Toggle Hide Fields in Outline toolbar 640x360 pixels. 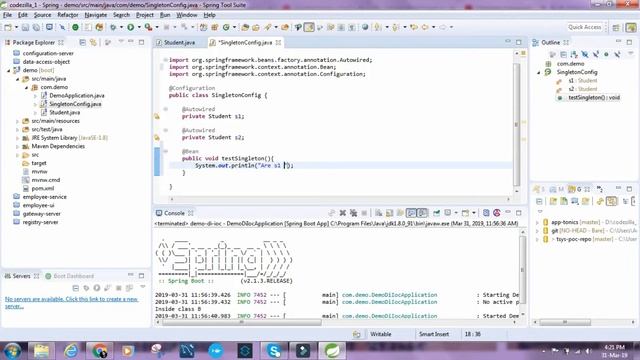pyautogui.click(x=585, y=54)
